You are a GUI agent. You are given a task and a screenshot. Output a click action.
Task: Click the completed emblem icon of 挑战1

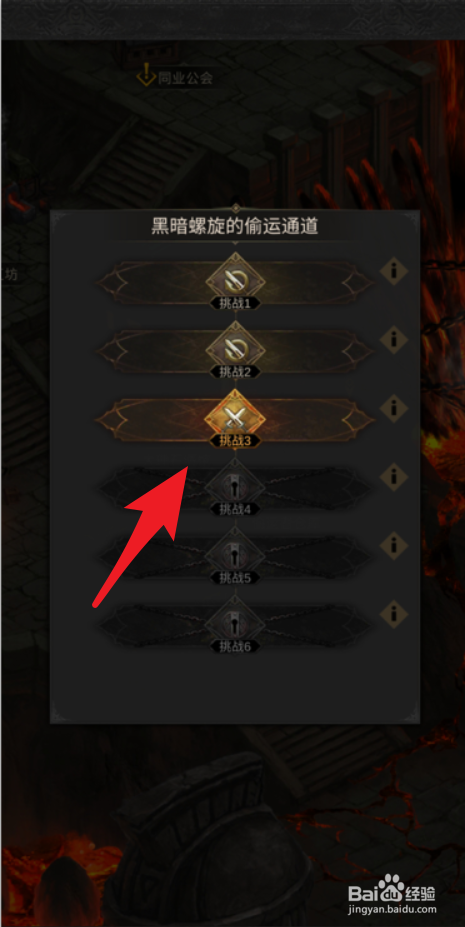point(235,281)
